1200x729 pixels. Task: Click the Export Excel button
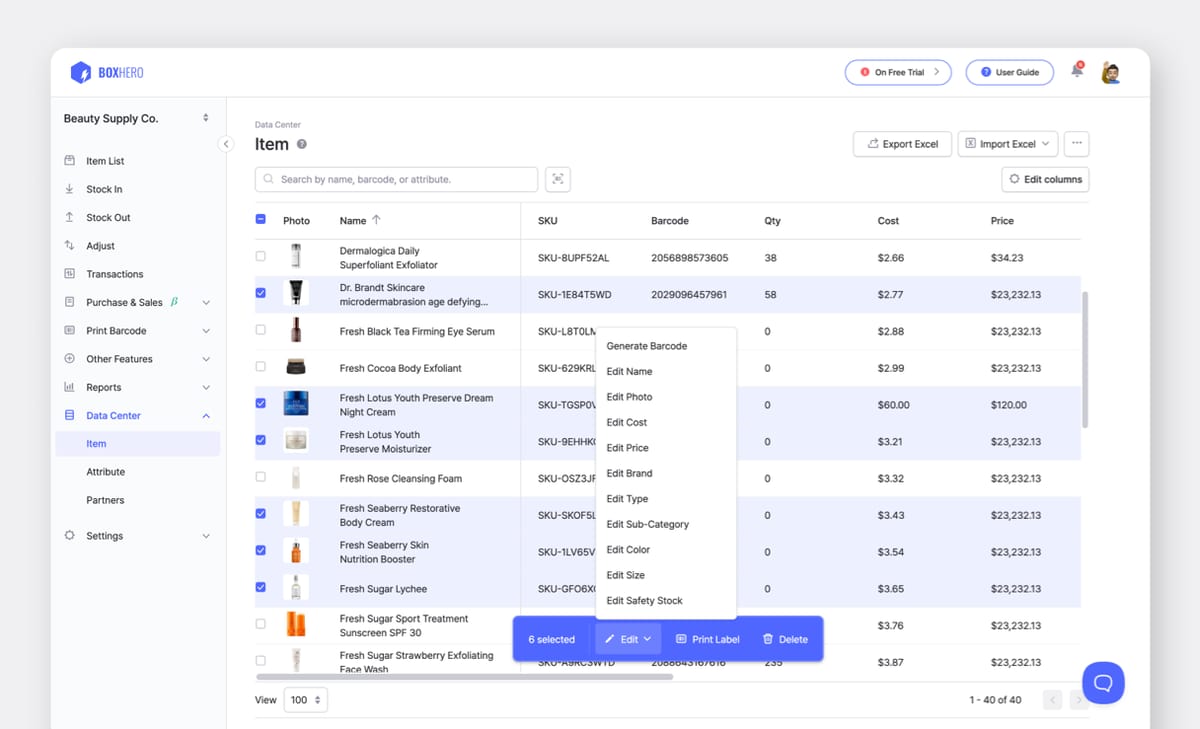pyautogui.click(x=902, y=143)
